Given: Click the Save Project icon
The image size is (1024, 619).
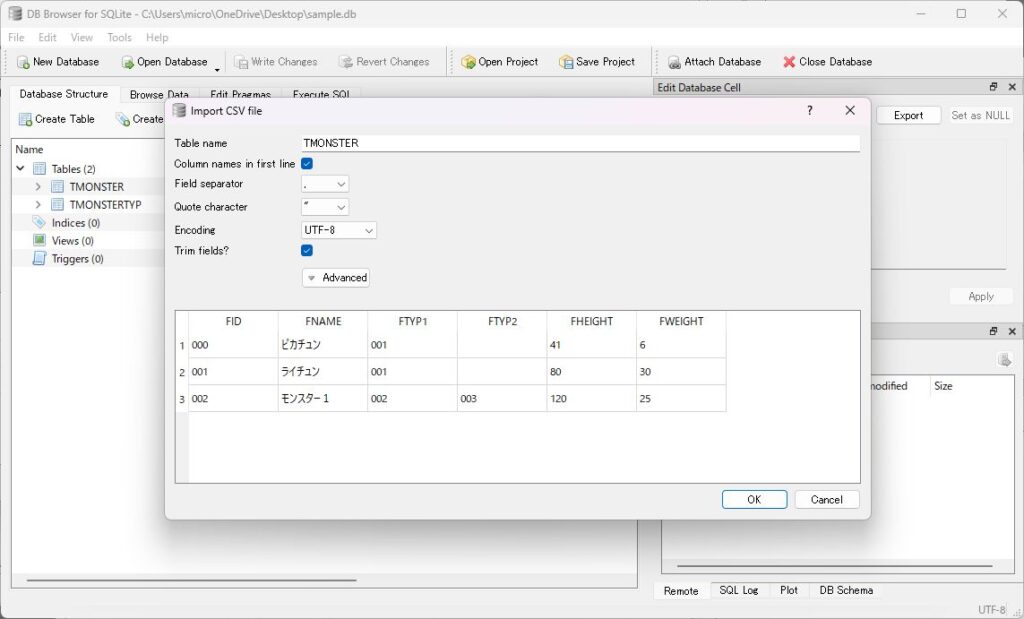Looking at the screenshot, I should [566, 62].
